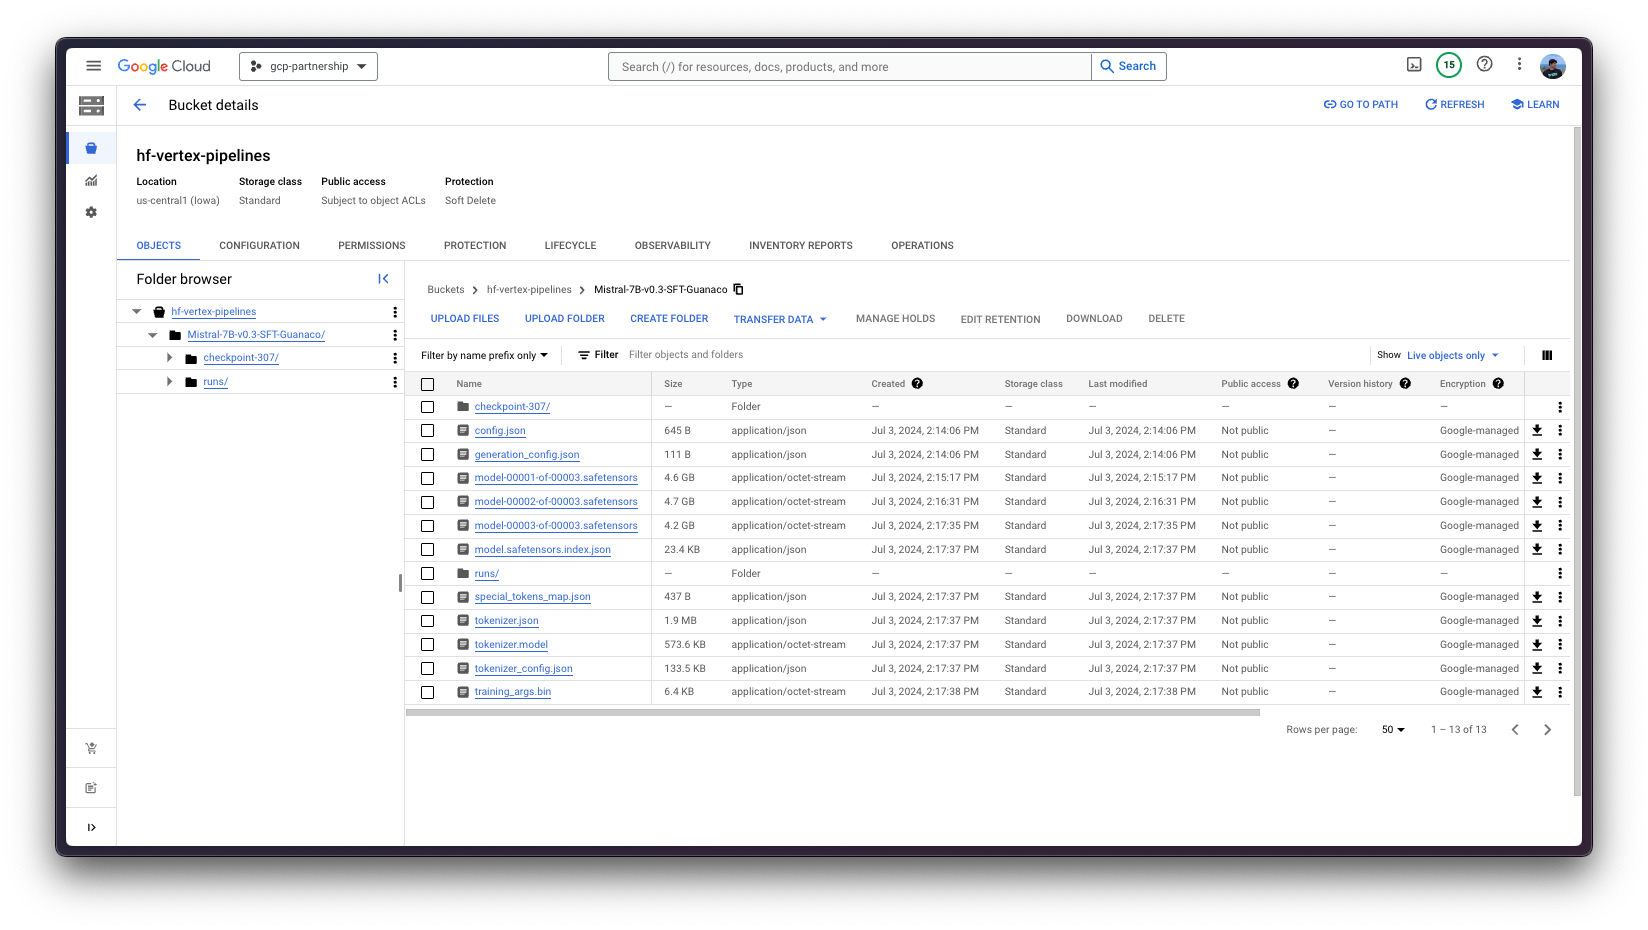Check the tokenizer.json row checkbox

[428, 621]
